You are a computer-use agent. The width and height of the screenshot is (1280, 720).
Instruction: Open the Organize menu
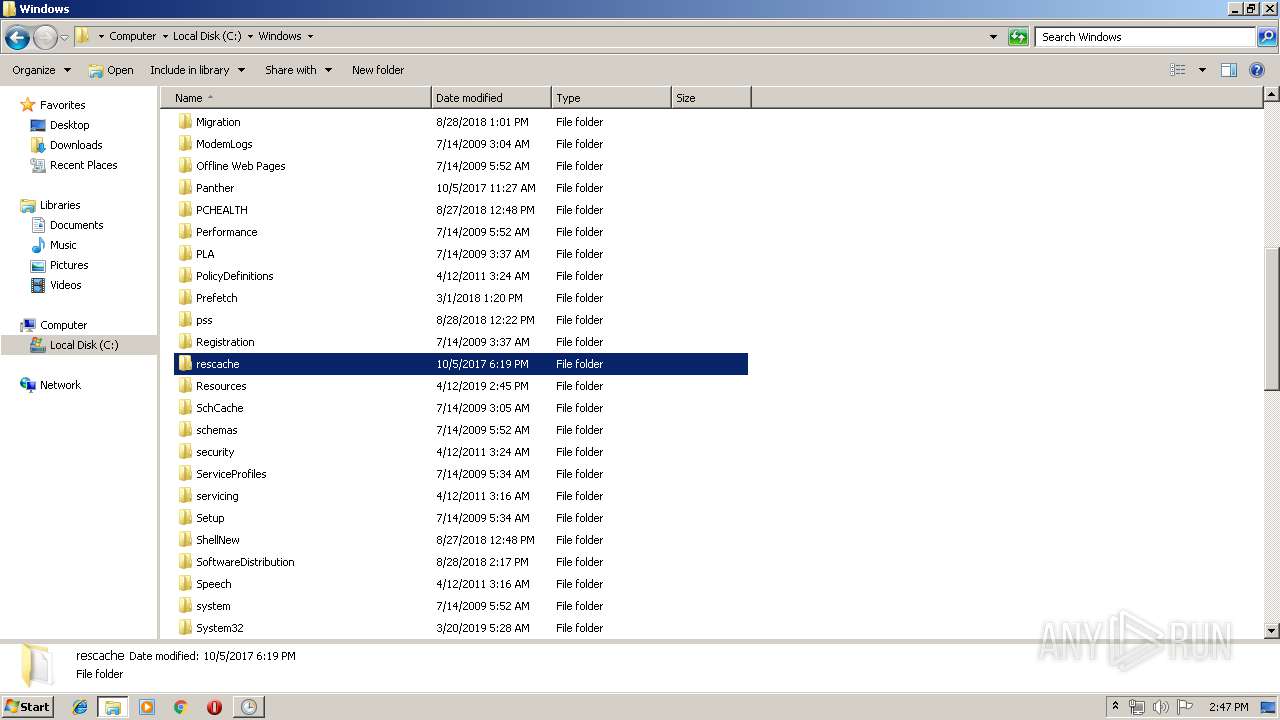pos(41,70)
